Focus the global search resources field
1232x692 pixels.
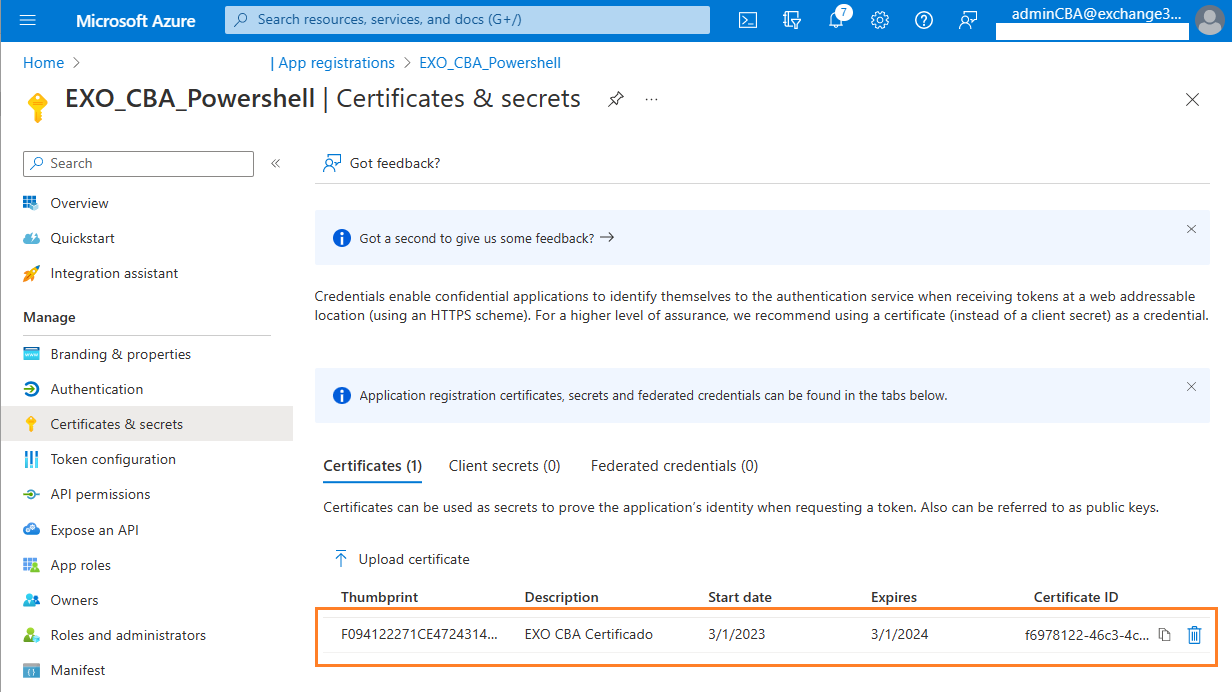tap(467, 20)
